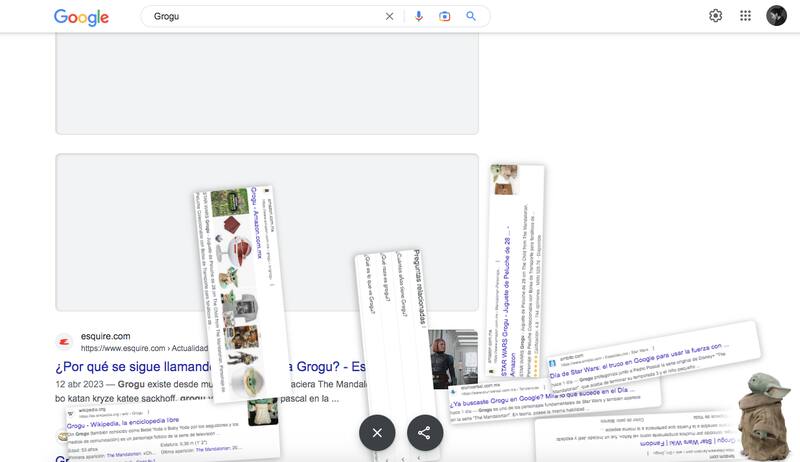Open the upside-down Star Wars Wiki Fandom result
The width and height of the screenshot is (800, 462).
[x=686, y=442]
